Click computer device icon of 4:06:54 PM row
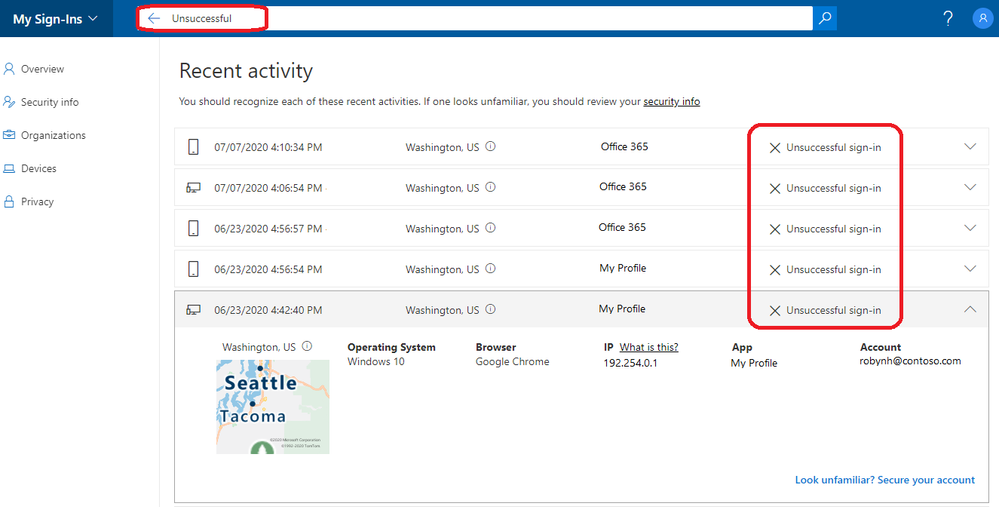This screenshot has height=507, width=999. 193,188
